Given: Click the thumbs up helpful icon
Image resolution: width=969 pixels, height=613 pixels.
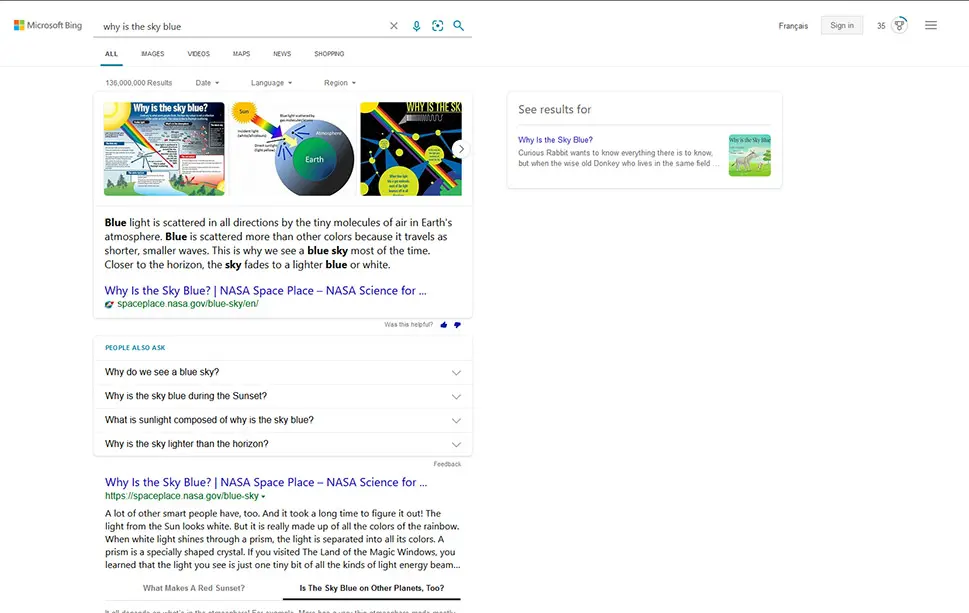Looking at the screenshot, I should [x=444, y=325].
